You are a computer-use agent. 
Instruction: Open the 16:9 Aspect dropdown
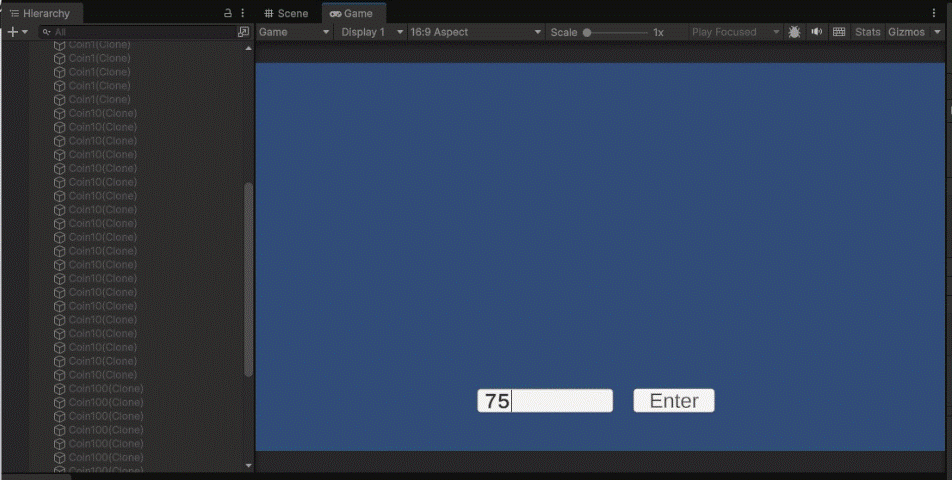click(476, 32)
